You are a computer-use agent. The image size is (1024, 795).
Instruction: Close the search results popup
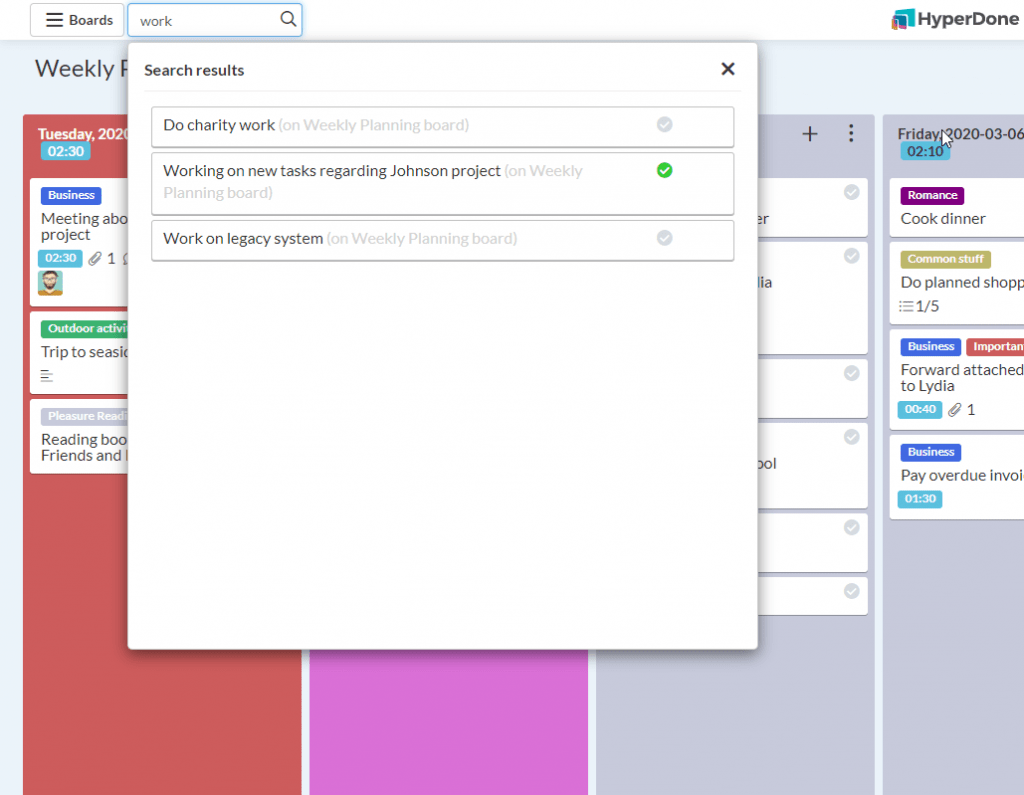pyautogui.click(x=728, y=68)
